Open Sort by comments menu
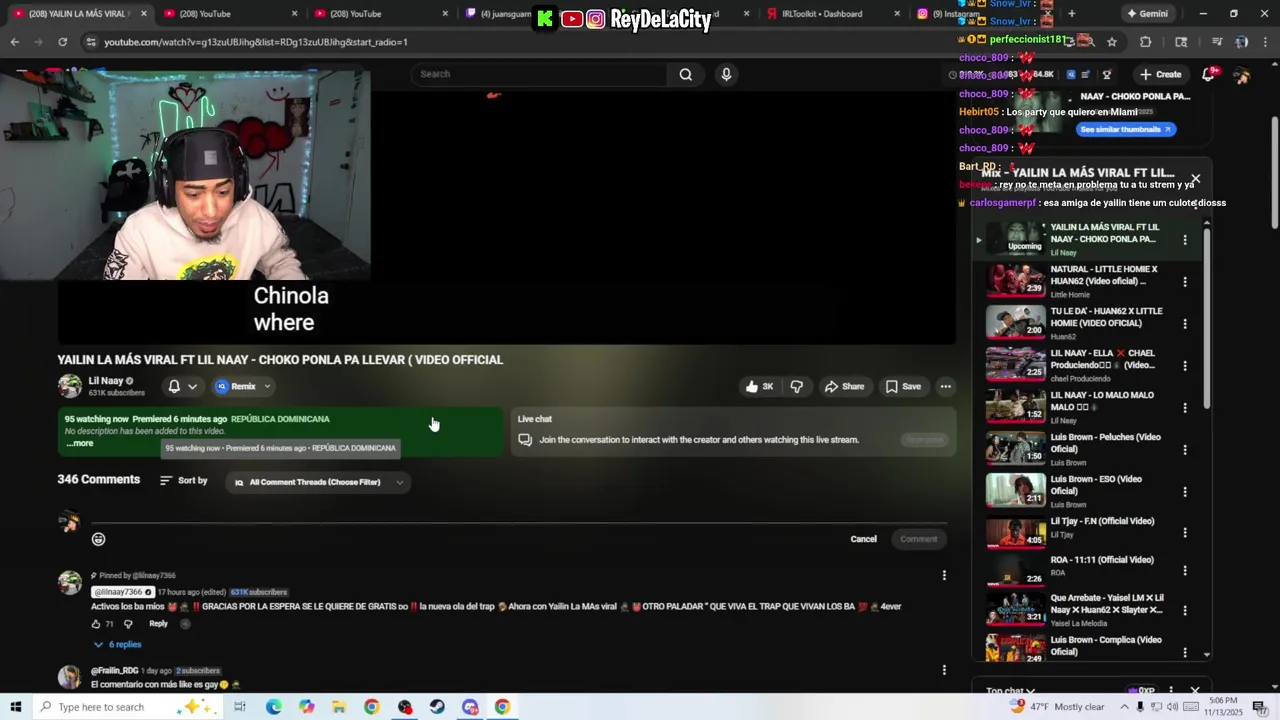This screenshot has height=720, width=1280. coord(184,481)
